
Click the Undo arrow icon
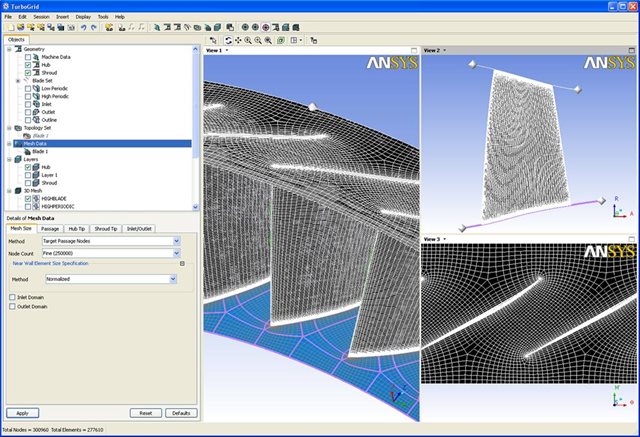(x=83, y=27)
